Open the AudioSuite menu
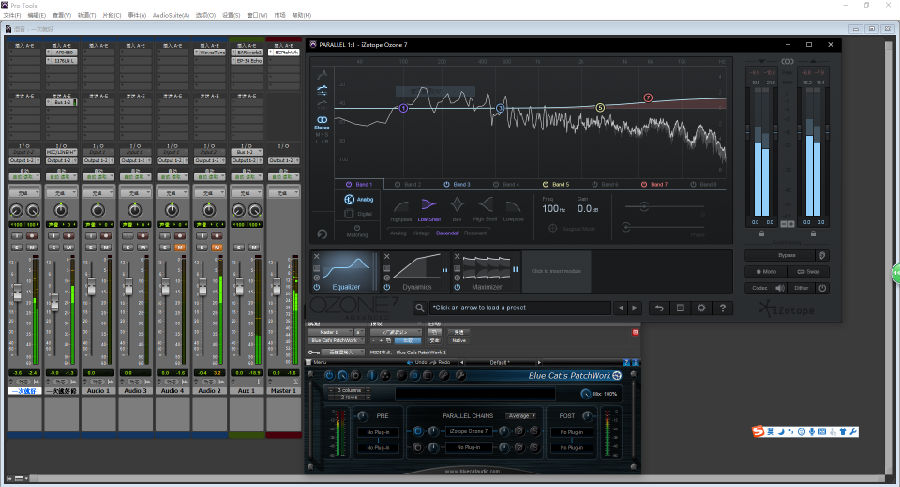900x487 pixels. 170,16
